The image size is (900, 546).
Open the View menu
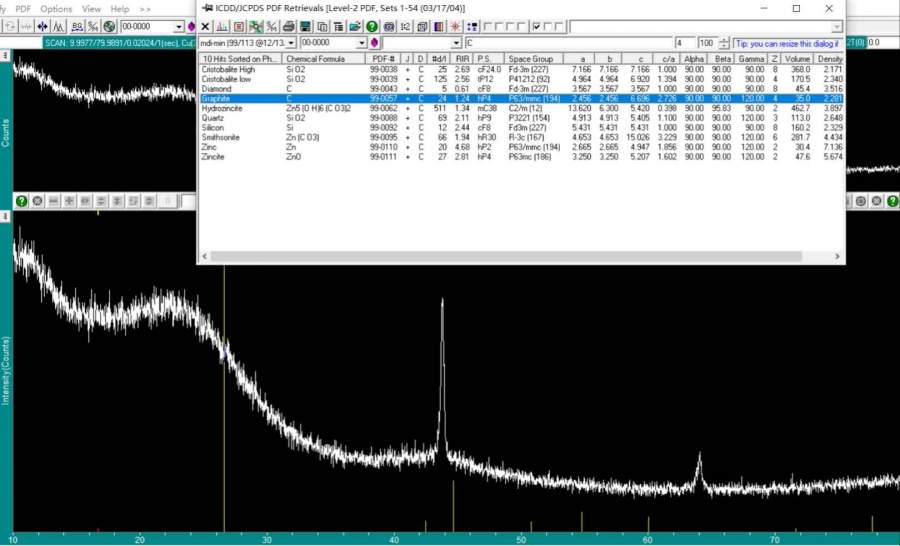click(x=91, y=8)
